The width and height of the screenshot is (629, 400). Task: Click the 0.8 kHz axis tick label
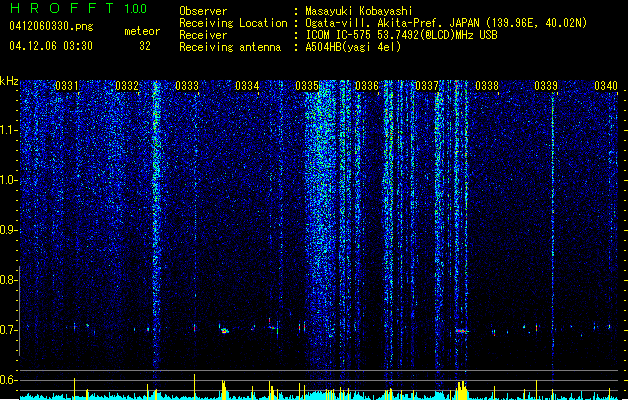pyautogui.click(x=8, y=280)
